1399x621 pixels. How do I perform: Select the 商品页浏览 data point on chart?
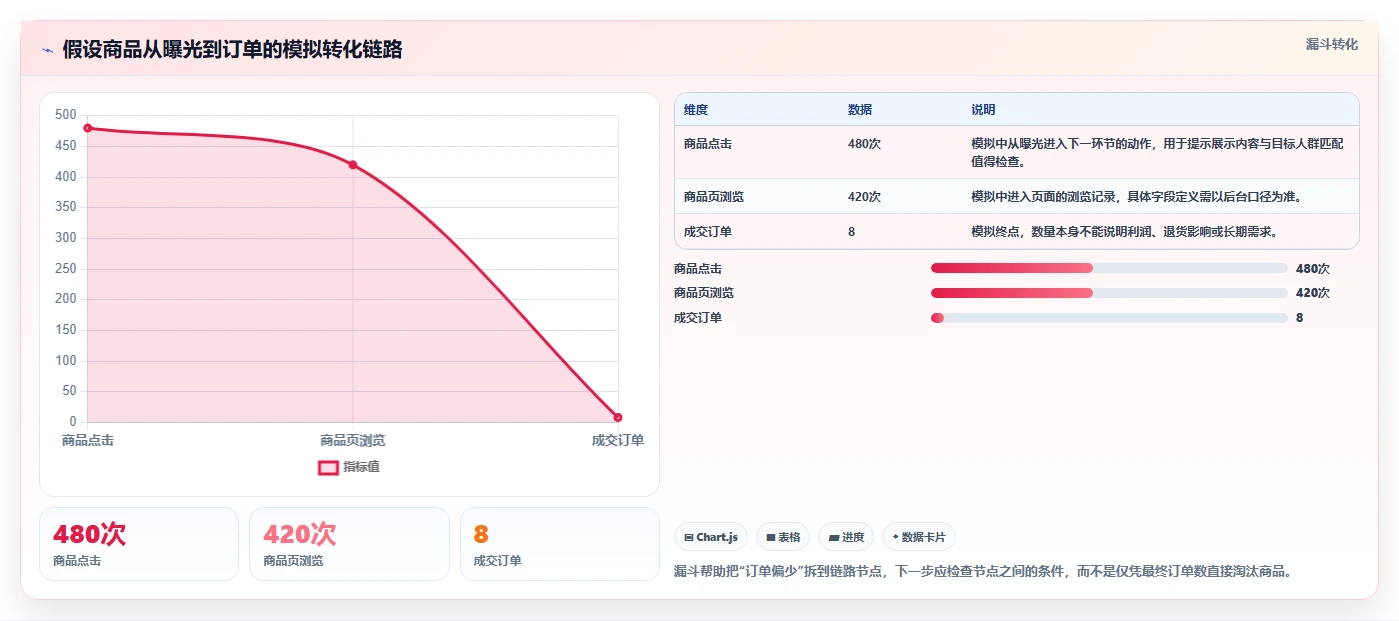tap(353, 165)
